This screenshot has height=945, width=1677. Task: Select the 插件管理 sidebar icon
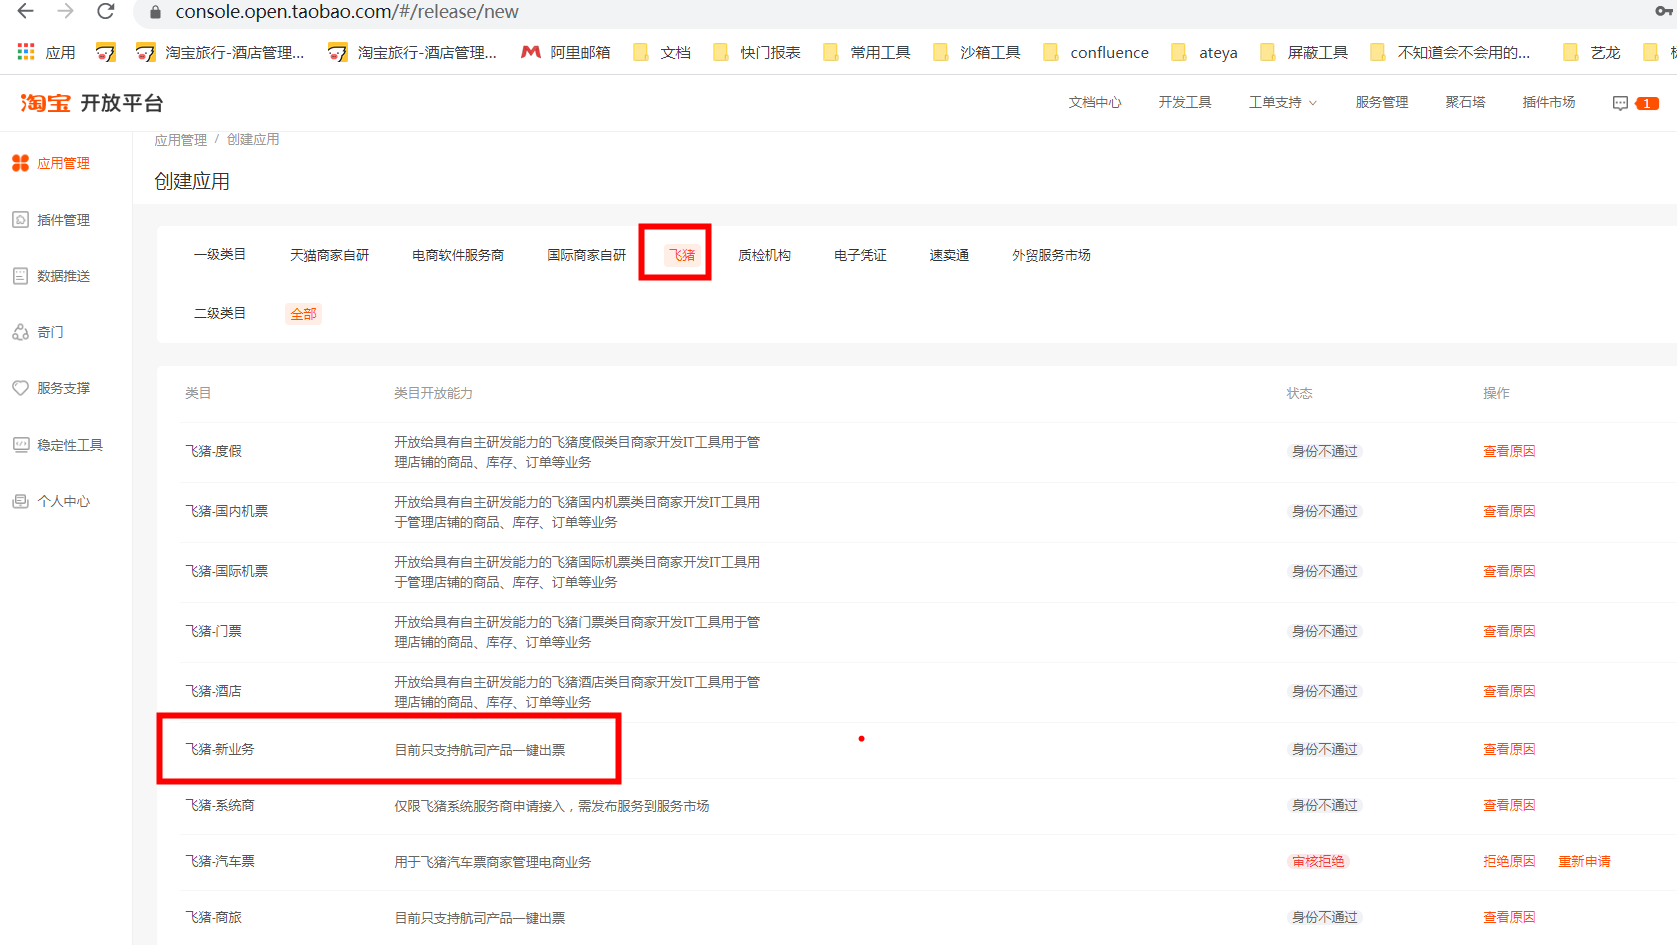coord(20,220)
